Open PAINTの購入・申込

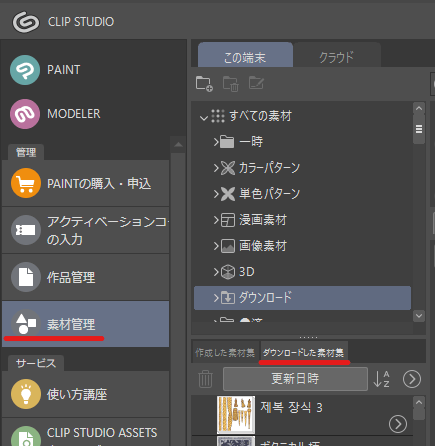point(86,183)
